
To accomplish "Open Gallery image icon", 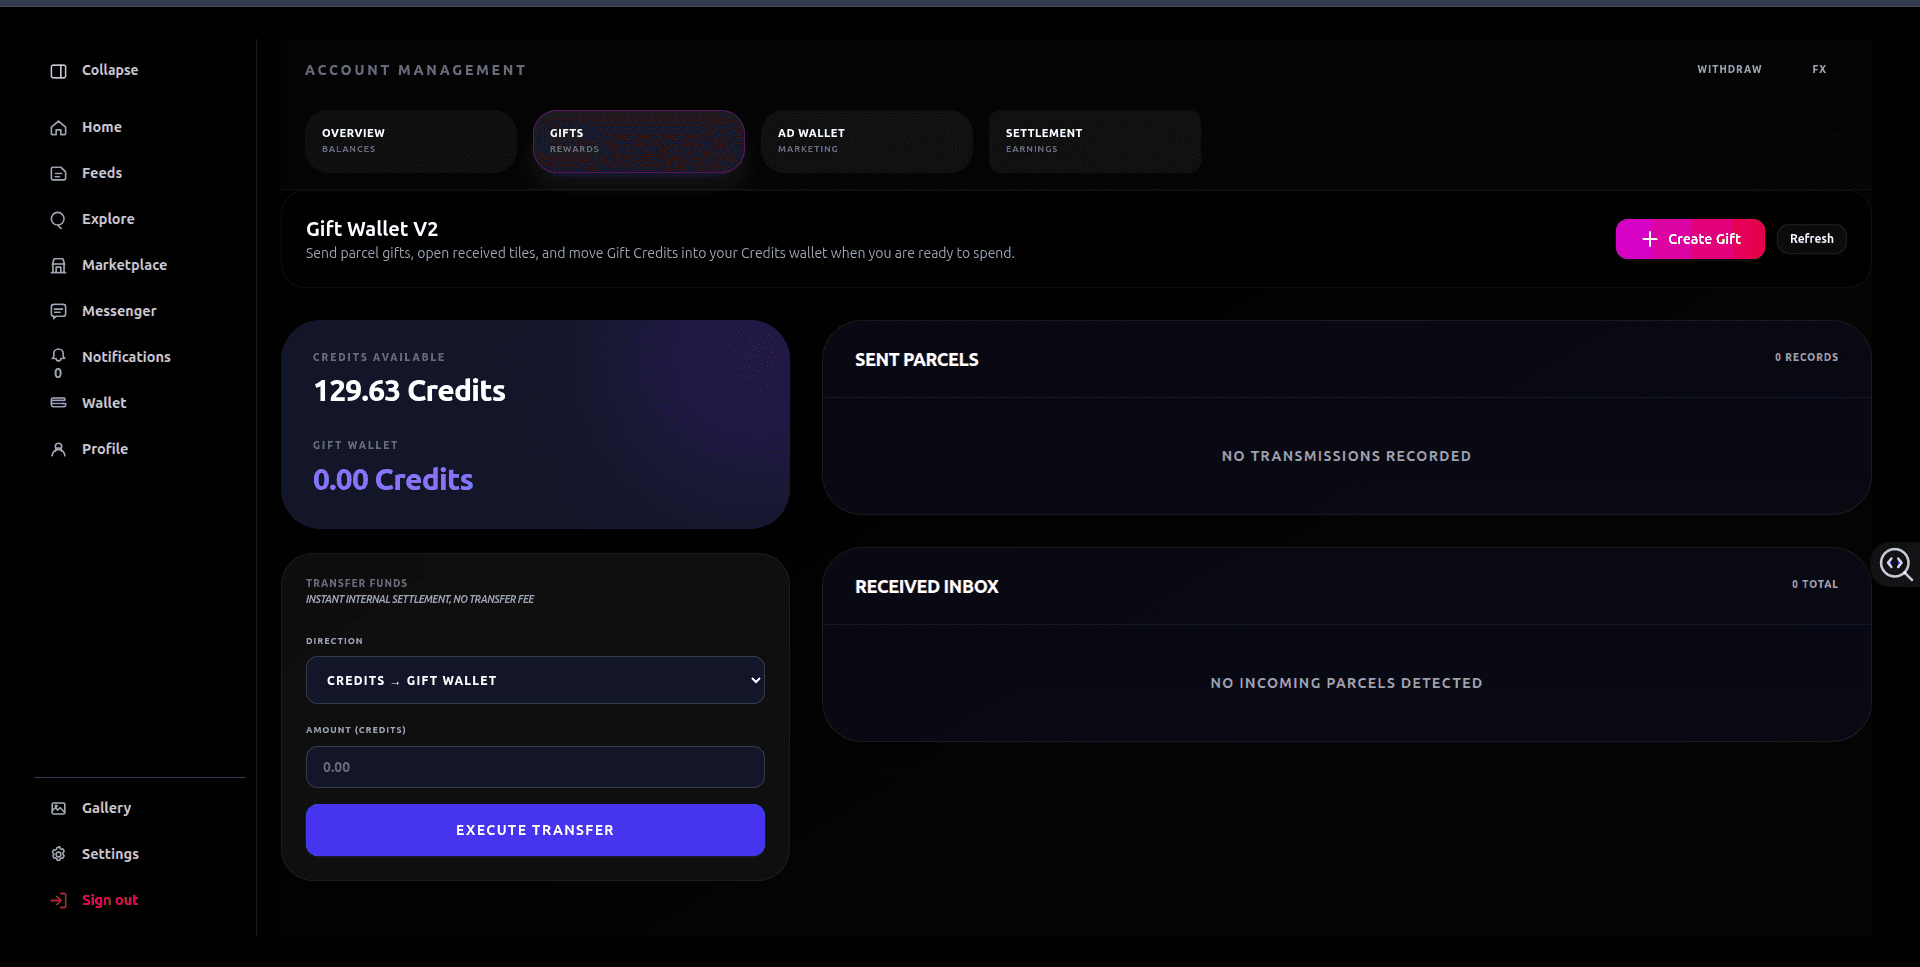I will (58, 808).
